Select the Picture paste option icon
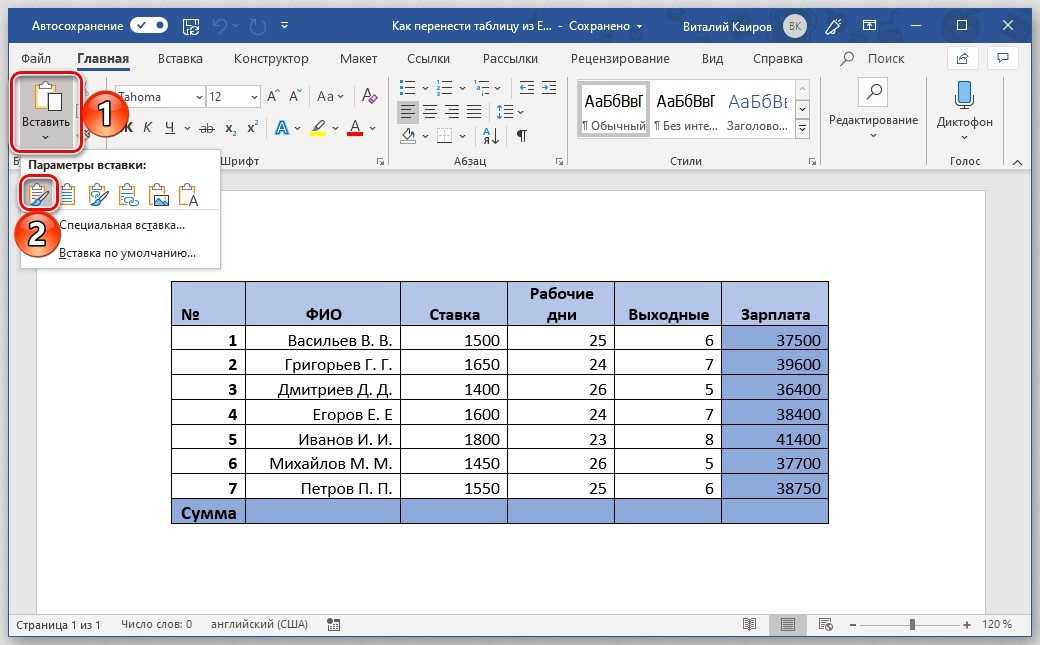1040x645 pixels. (158, 195)
